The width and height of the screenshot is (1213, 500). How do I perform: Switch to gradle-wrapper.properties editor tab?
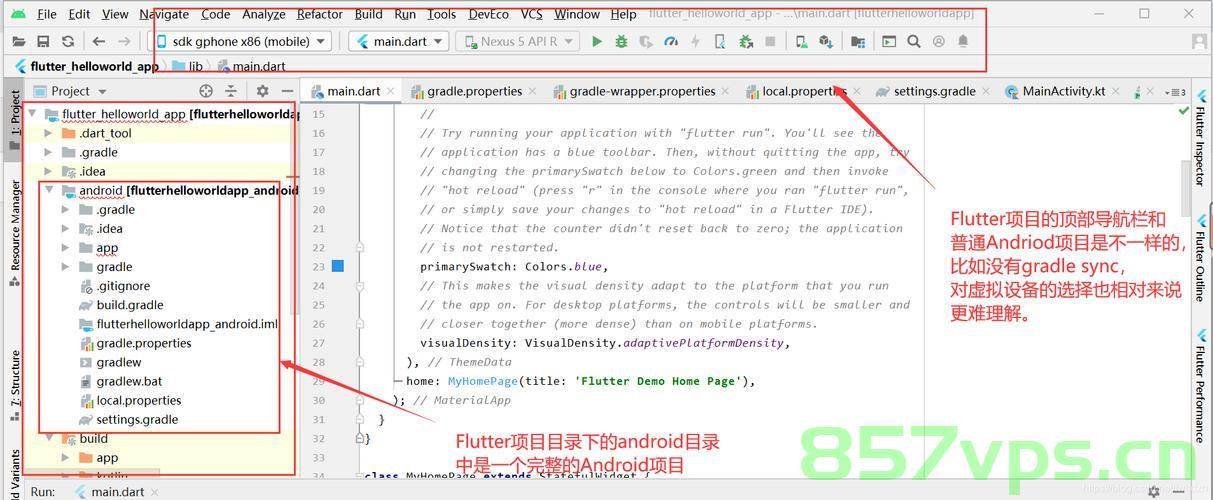click(643, 91)
